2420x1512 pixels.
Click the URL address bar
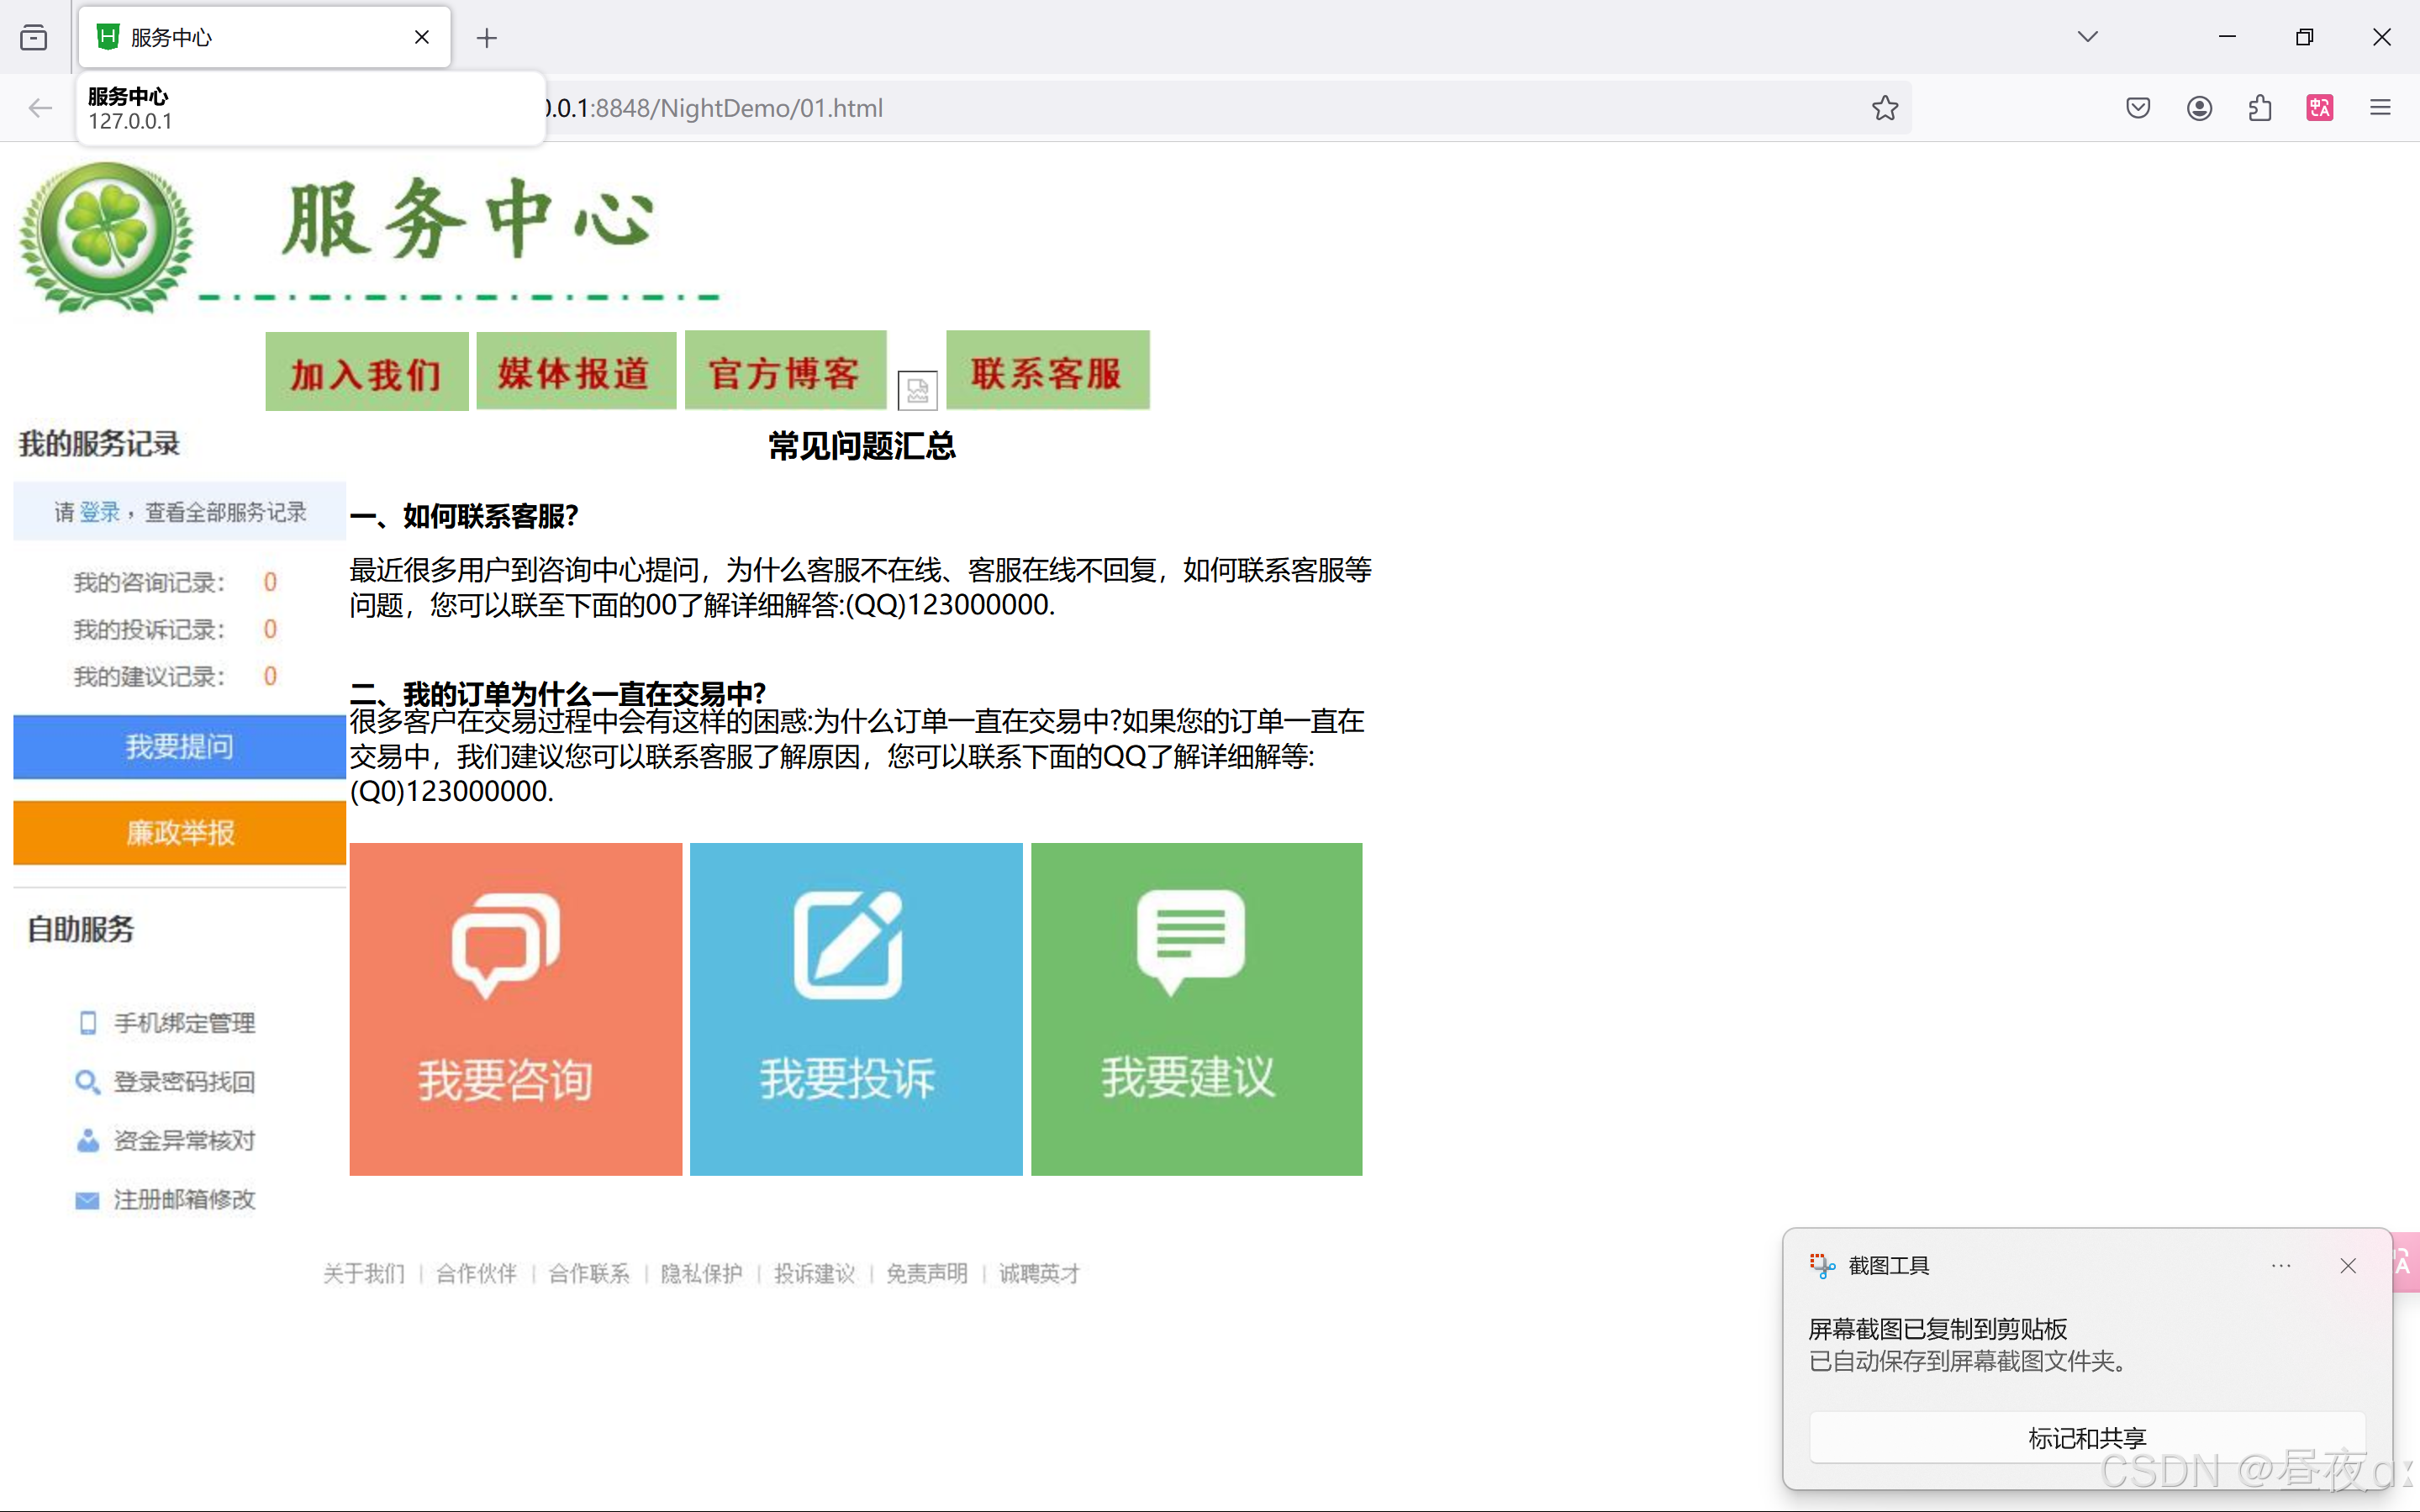1200,108
